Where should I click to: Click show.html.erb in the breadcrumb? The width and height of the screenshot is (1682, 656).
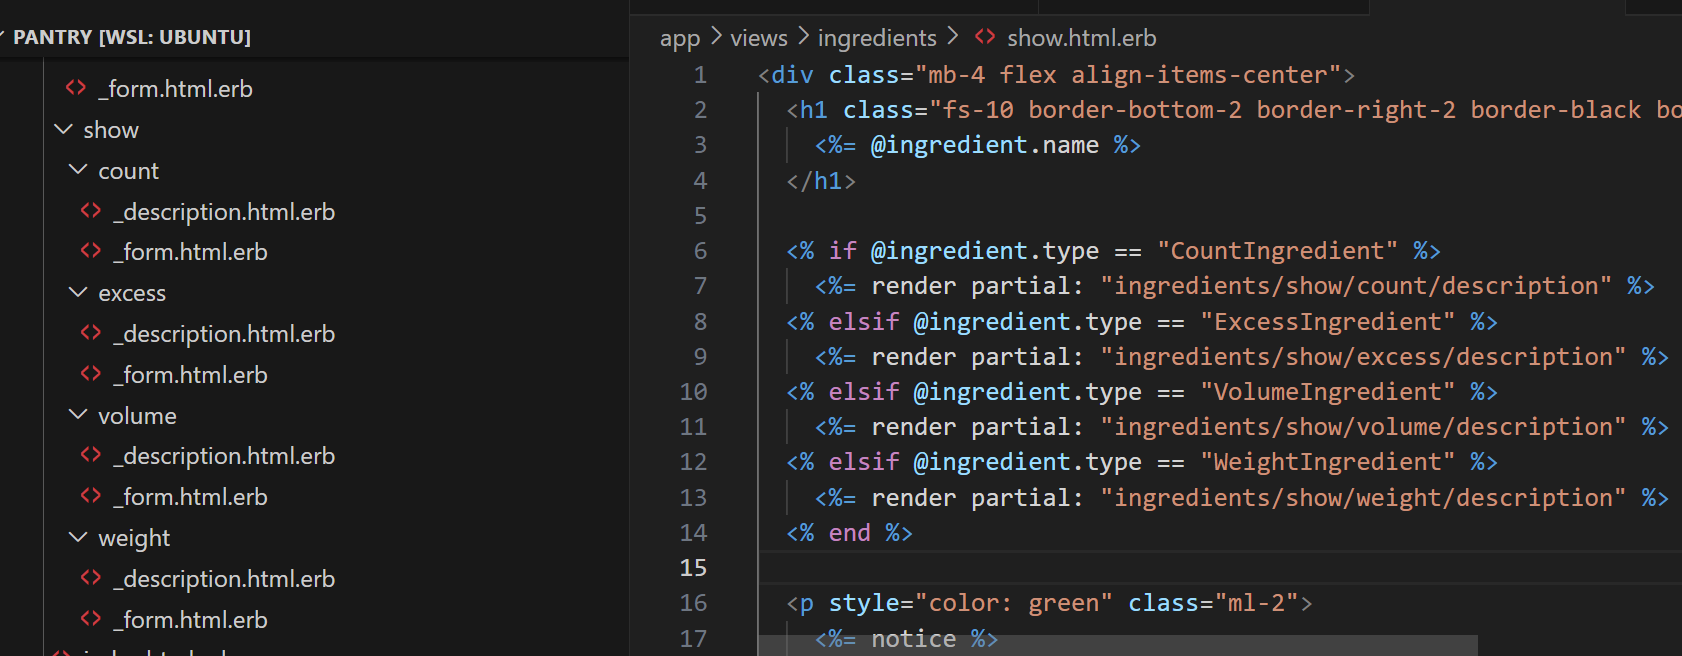point(1081,38)
